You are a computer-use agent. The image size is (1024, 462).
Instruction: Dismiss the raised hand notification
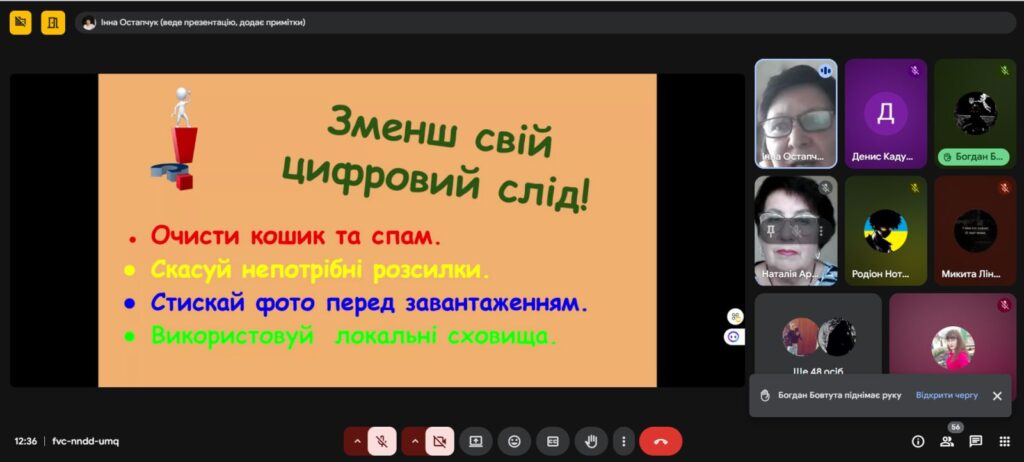pos(997,395)
